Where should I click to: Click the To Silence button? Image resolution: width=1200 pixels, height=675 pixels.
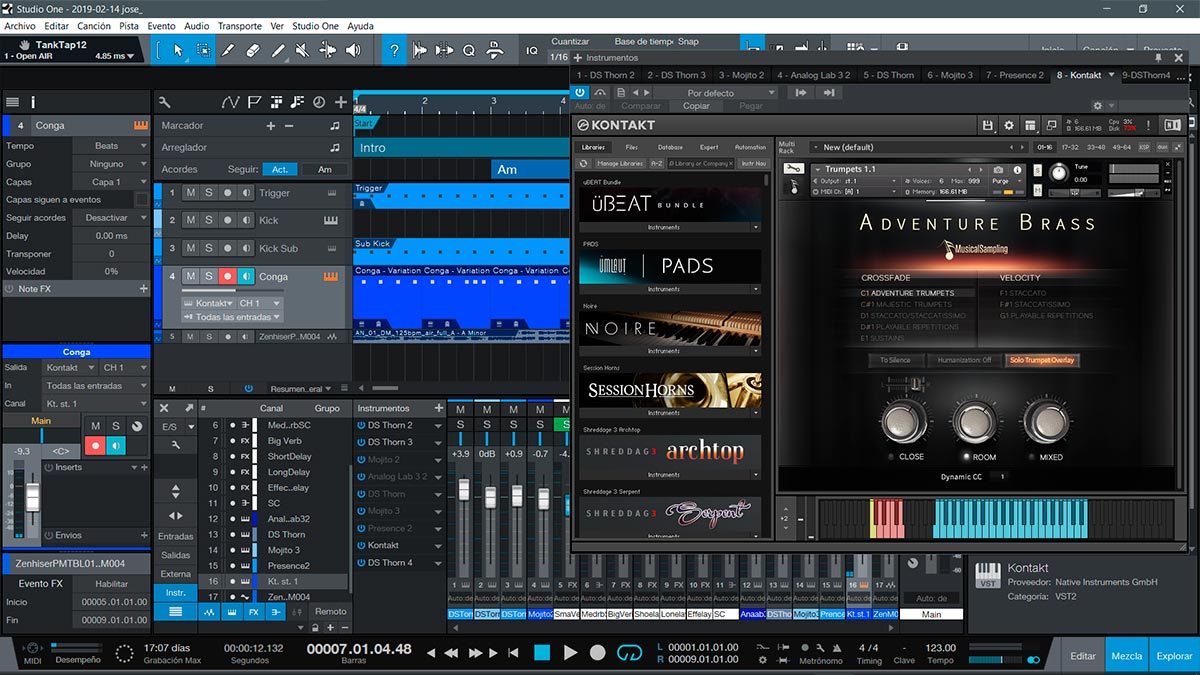point(895,360)
